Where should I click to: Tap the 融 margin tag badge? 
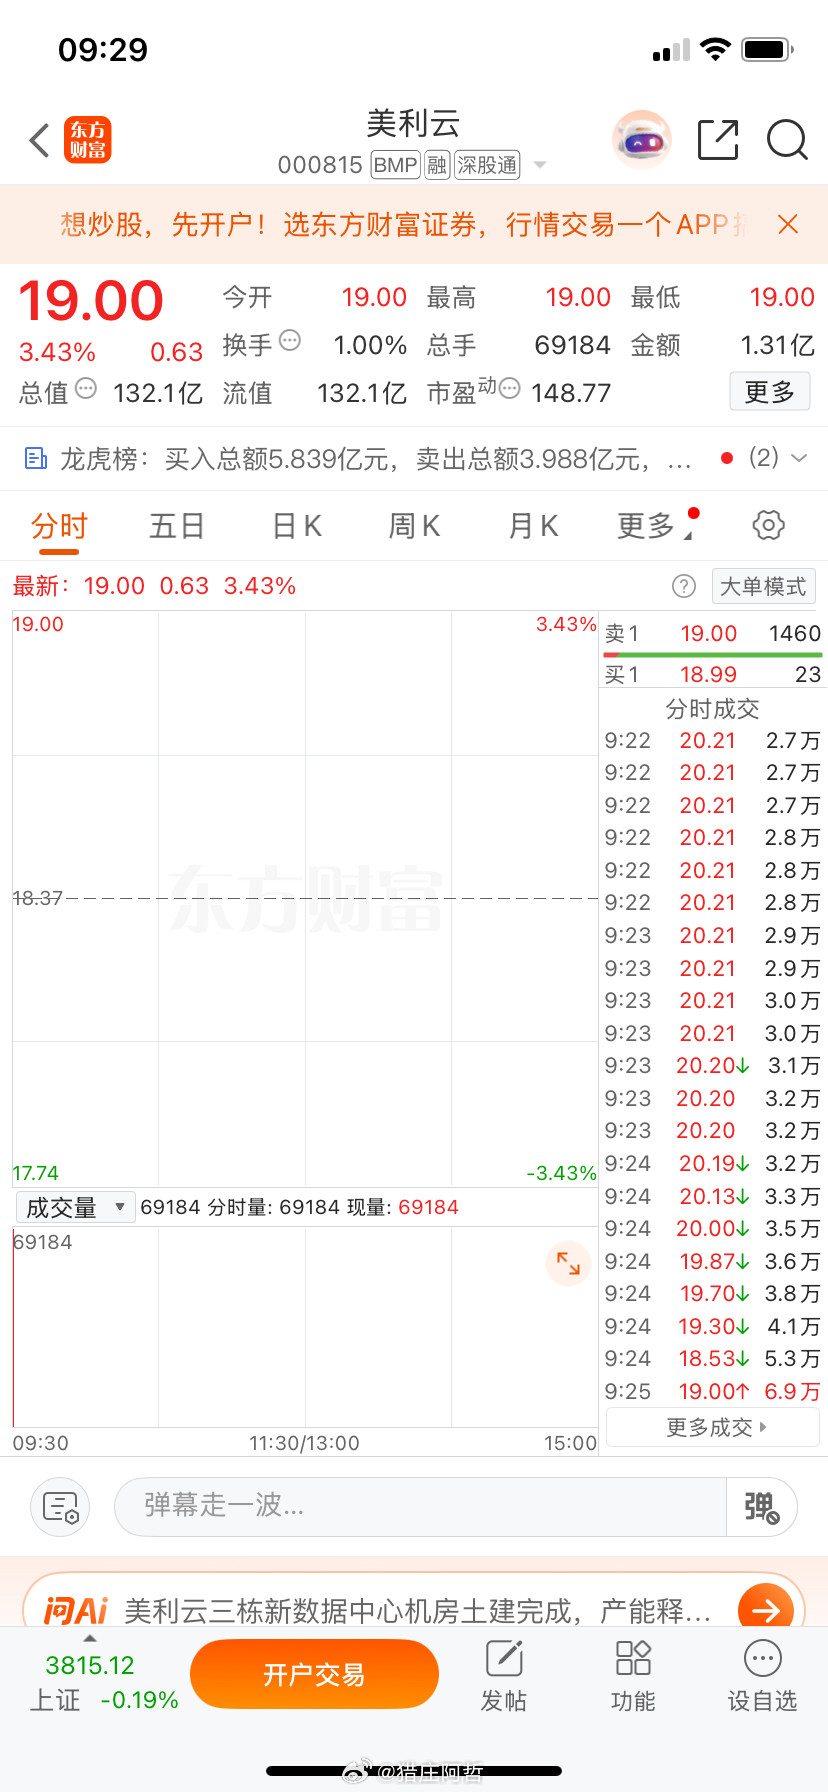pos(437,165)
